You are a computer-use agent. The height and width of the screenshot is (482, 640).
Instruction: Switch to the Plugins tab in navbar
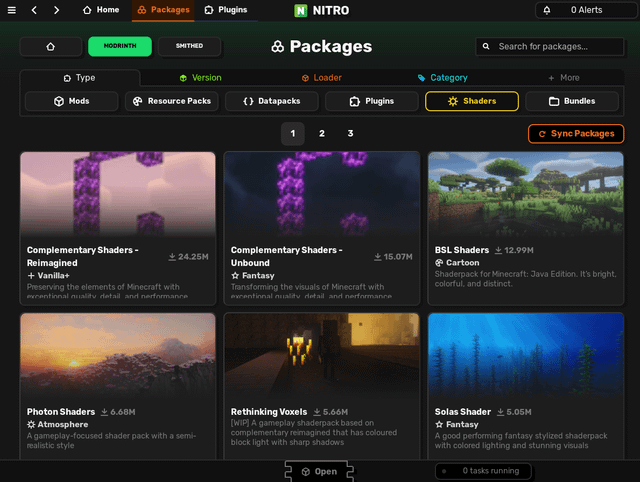tap(225, 10)
